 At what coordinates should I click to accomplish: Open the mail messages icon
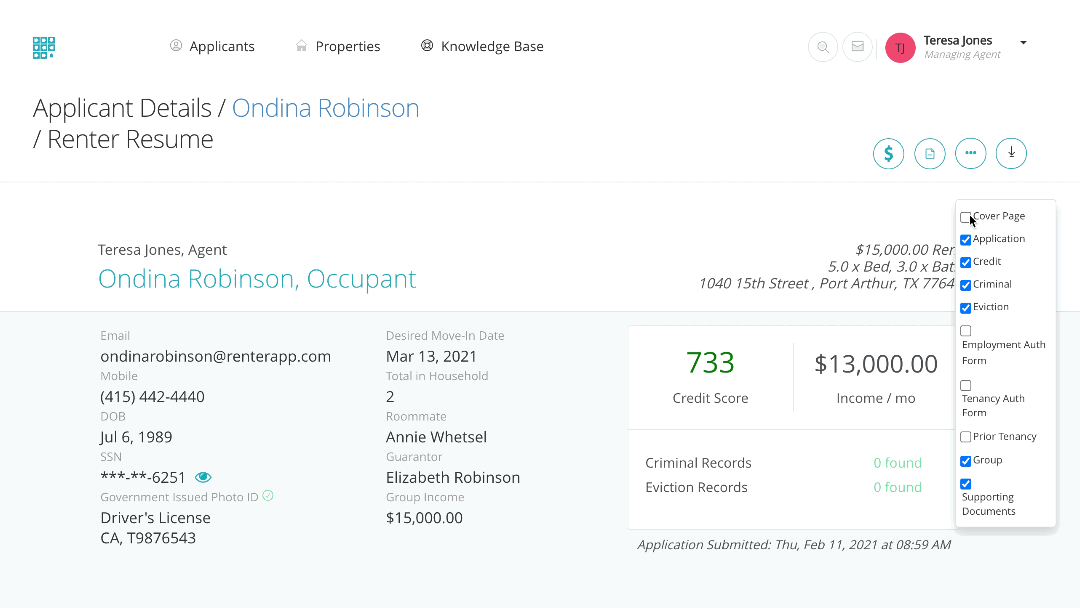pos(857,47)
